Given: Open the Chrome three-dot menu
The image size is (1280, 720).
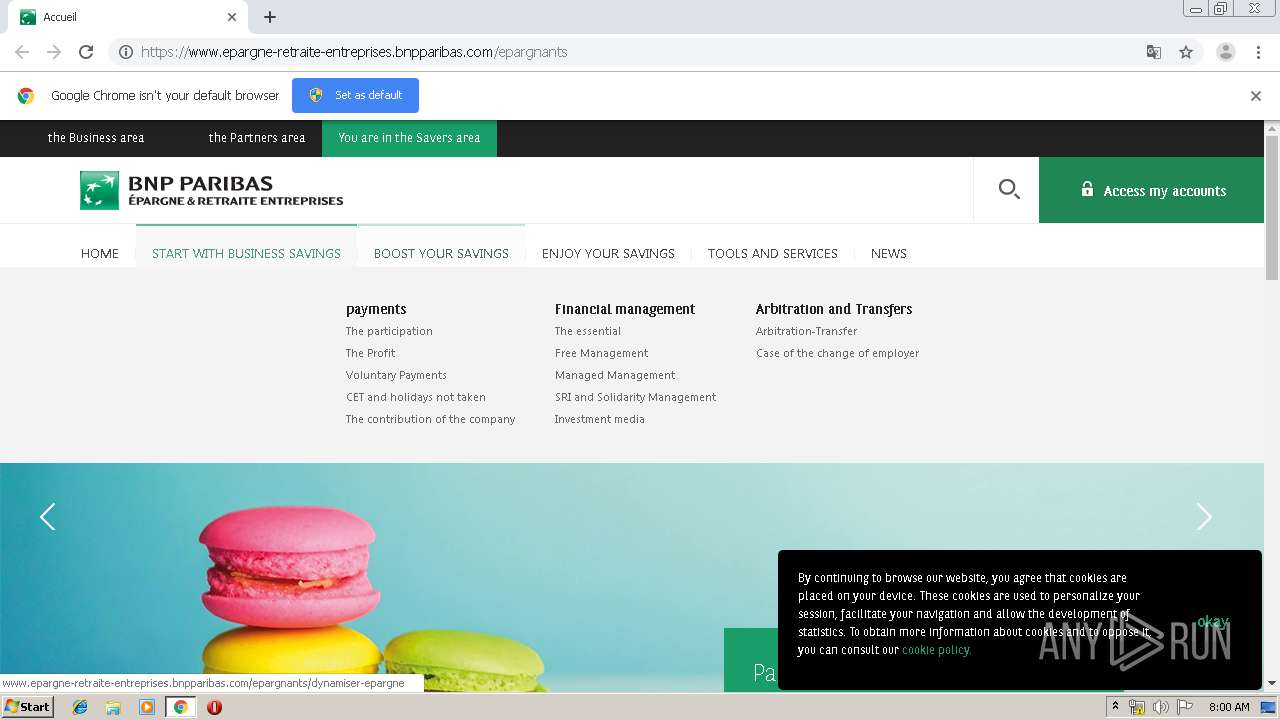Looking at the screenshot, I should pyautogui.click(x=1258, y=52).
